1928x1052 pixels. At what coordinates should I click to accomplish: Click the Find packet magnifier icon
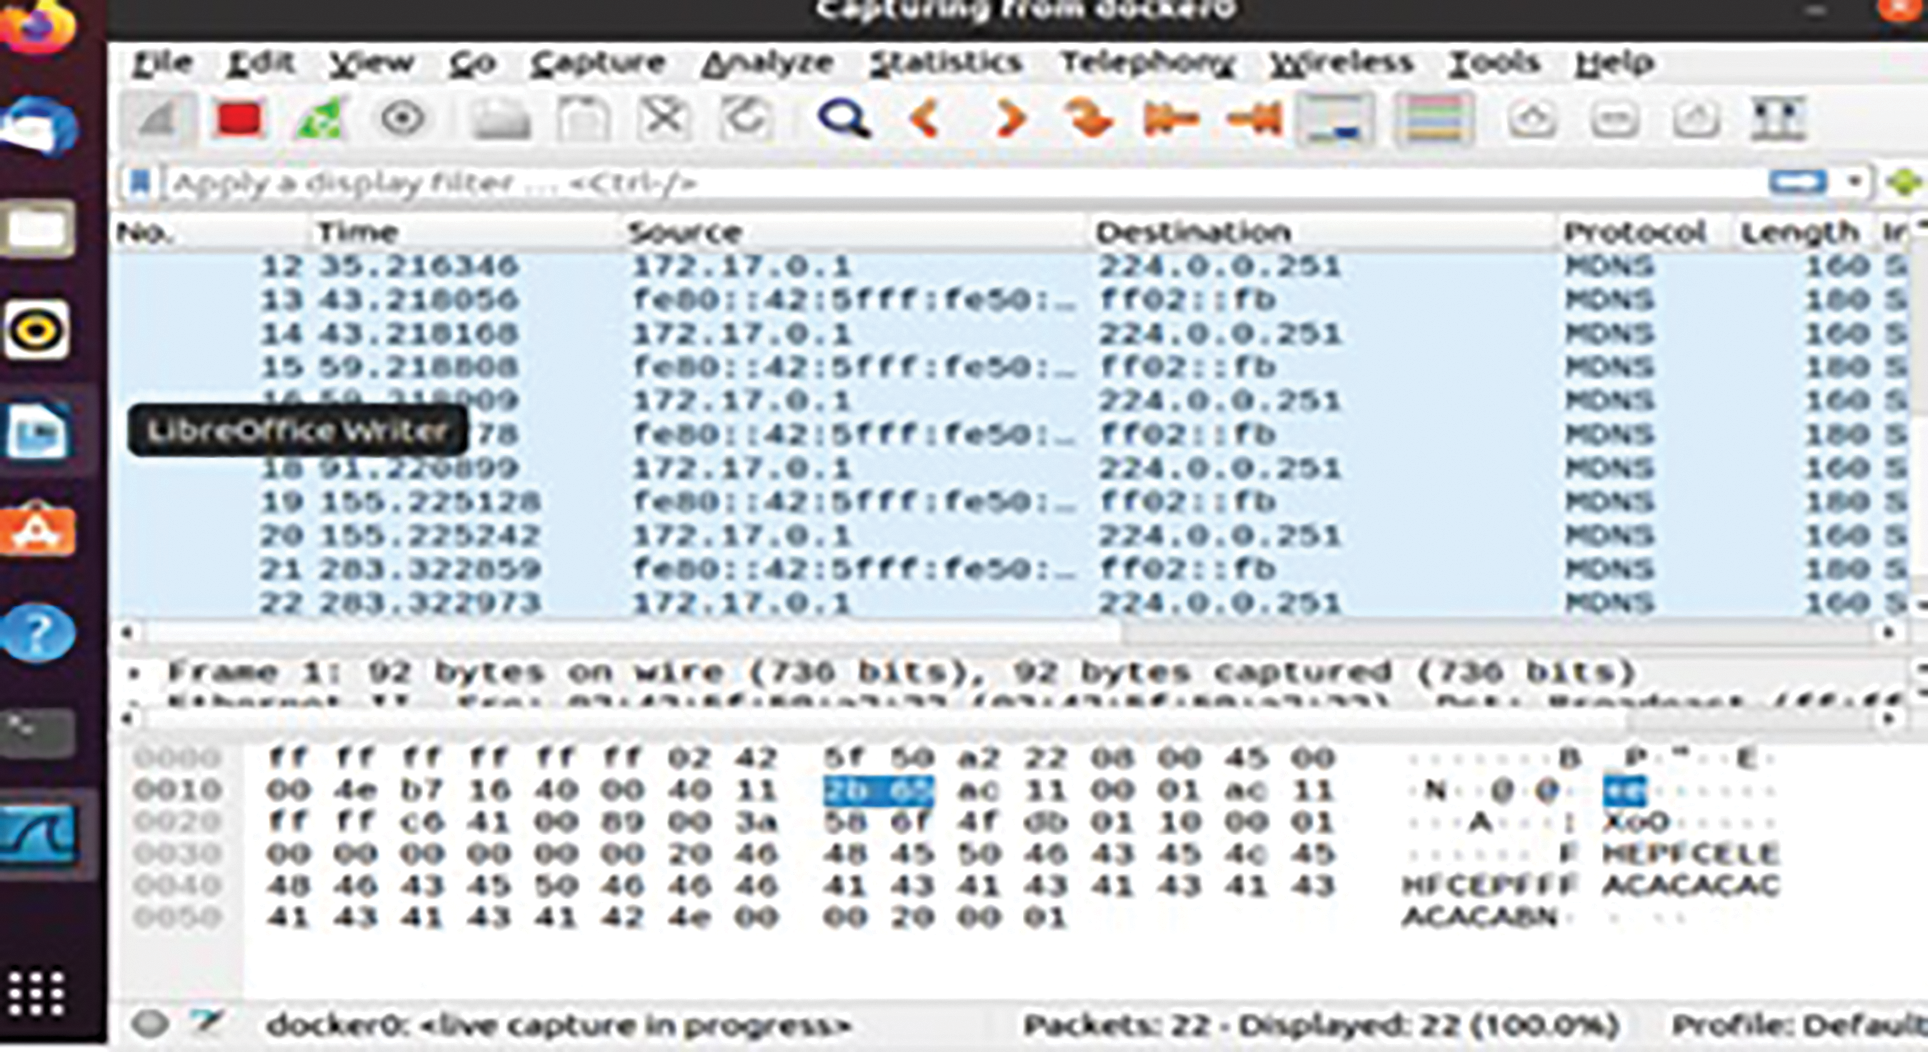pyautogui.click(x=843, y=120)
